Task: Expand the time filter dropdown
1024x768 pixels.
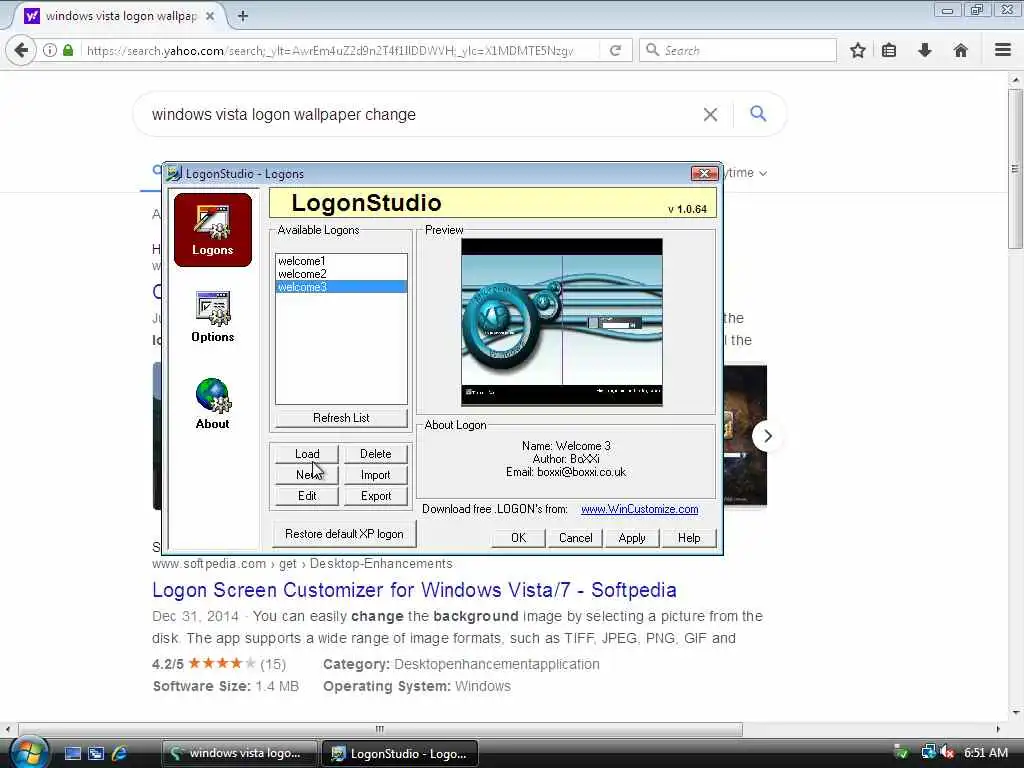Action: [746, 173]
